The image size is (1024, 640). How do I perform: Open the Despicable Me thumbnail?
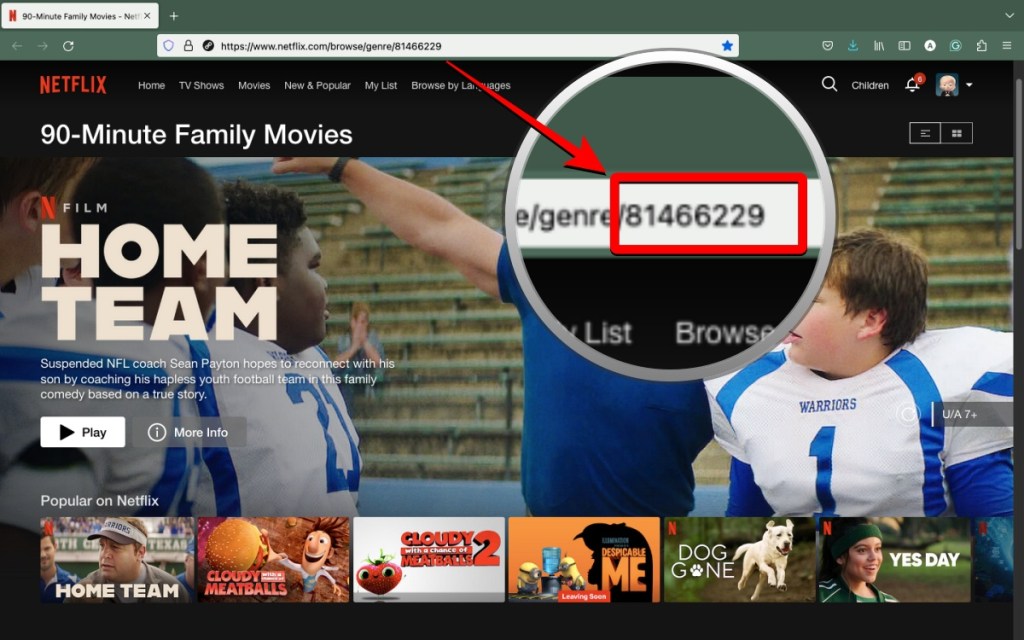584,560
